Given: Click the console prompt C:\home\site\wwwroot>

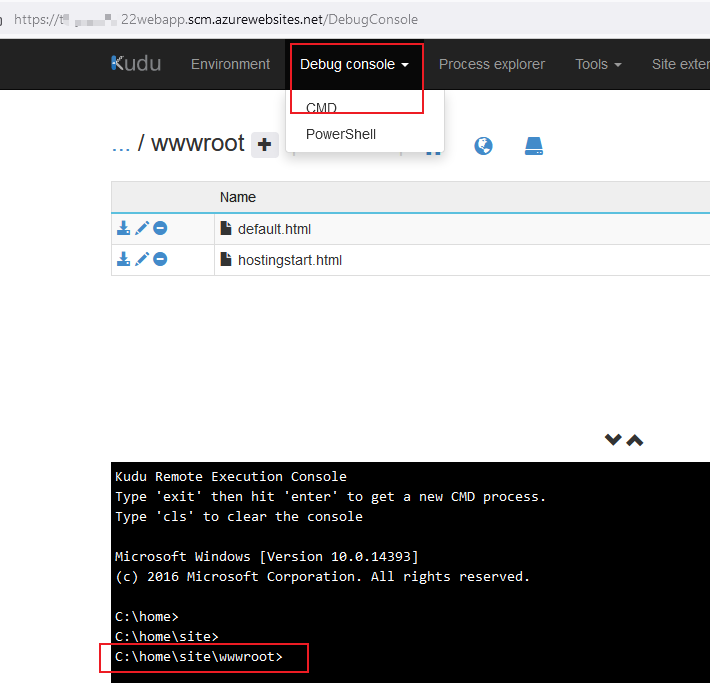Looking at the screenshot, I should tap(199, 657).
